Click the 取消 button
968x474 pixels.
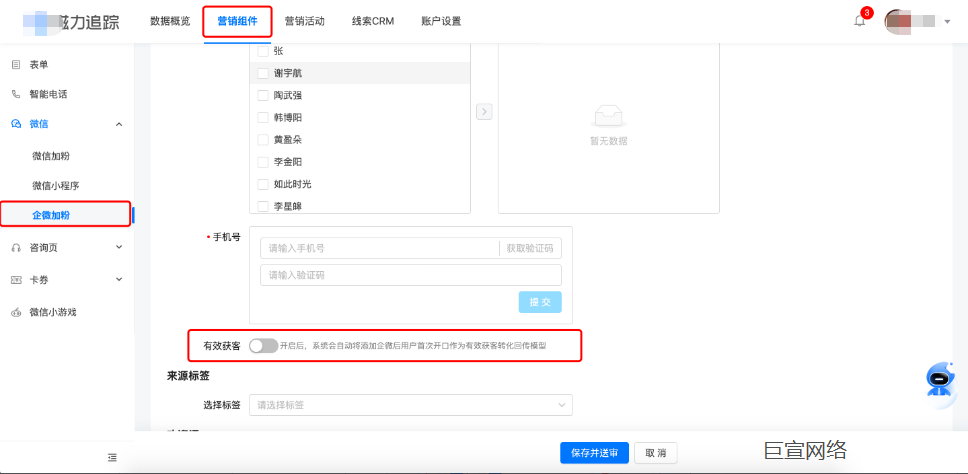click(x=656, y=453)
